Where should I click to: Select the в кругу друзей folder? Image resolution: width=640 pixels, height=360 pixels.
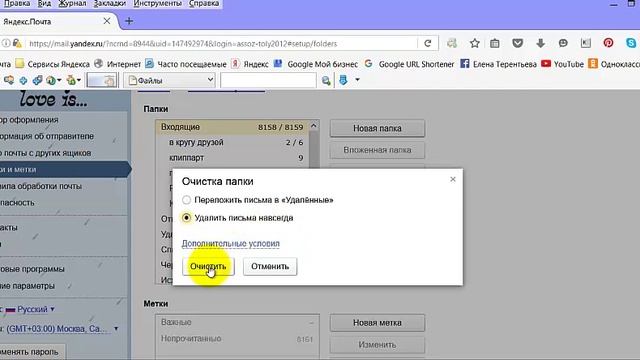(x=232, y=142)
